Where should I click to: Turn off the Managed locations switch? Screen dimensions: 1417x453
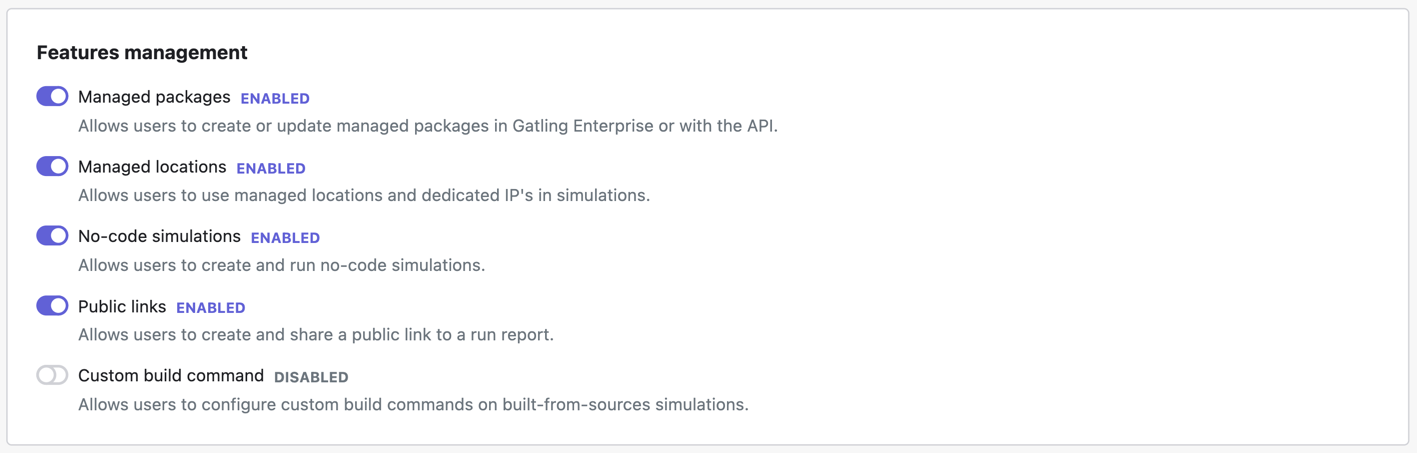(x=52, y=166)
